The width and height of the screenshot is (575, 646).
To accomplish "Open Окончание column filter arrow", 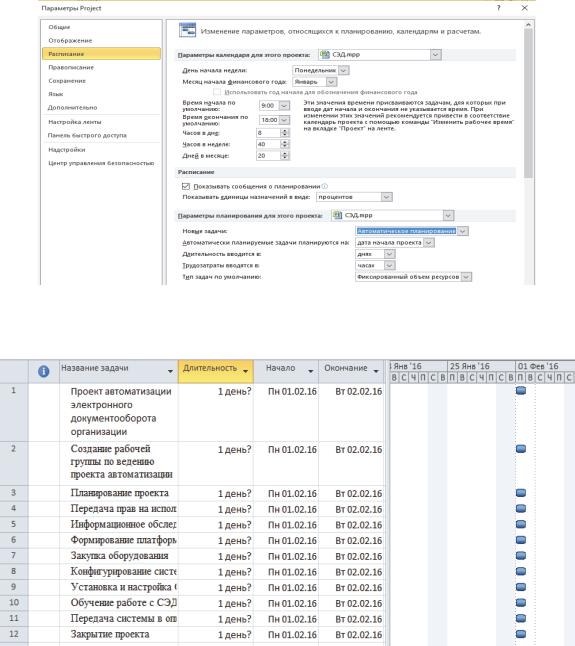I will 376,371.
